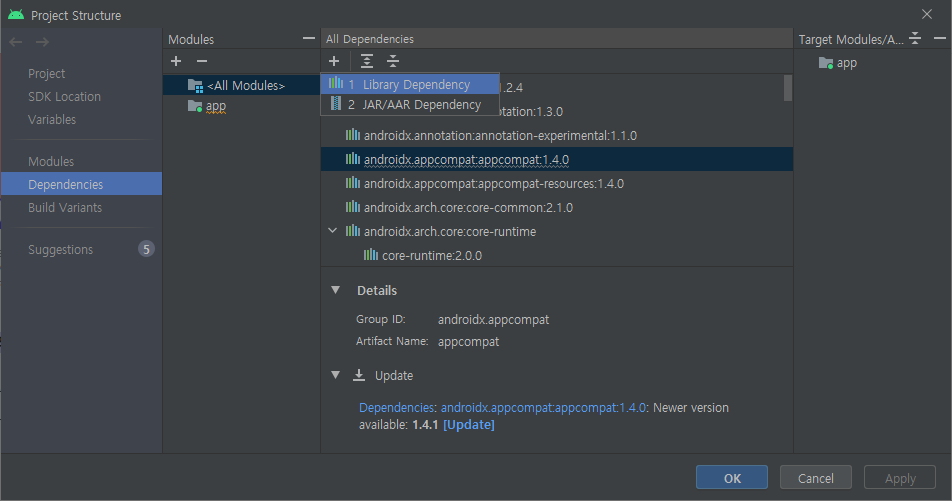
Task: Select androidx.appcompat:appcompat-resources:1.4.0 dependency
Action: pyautogui.click(x=557, y=183)
